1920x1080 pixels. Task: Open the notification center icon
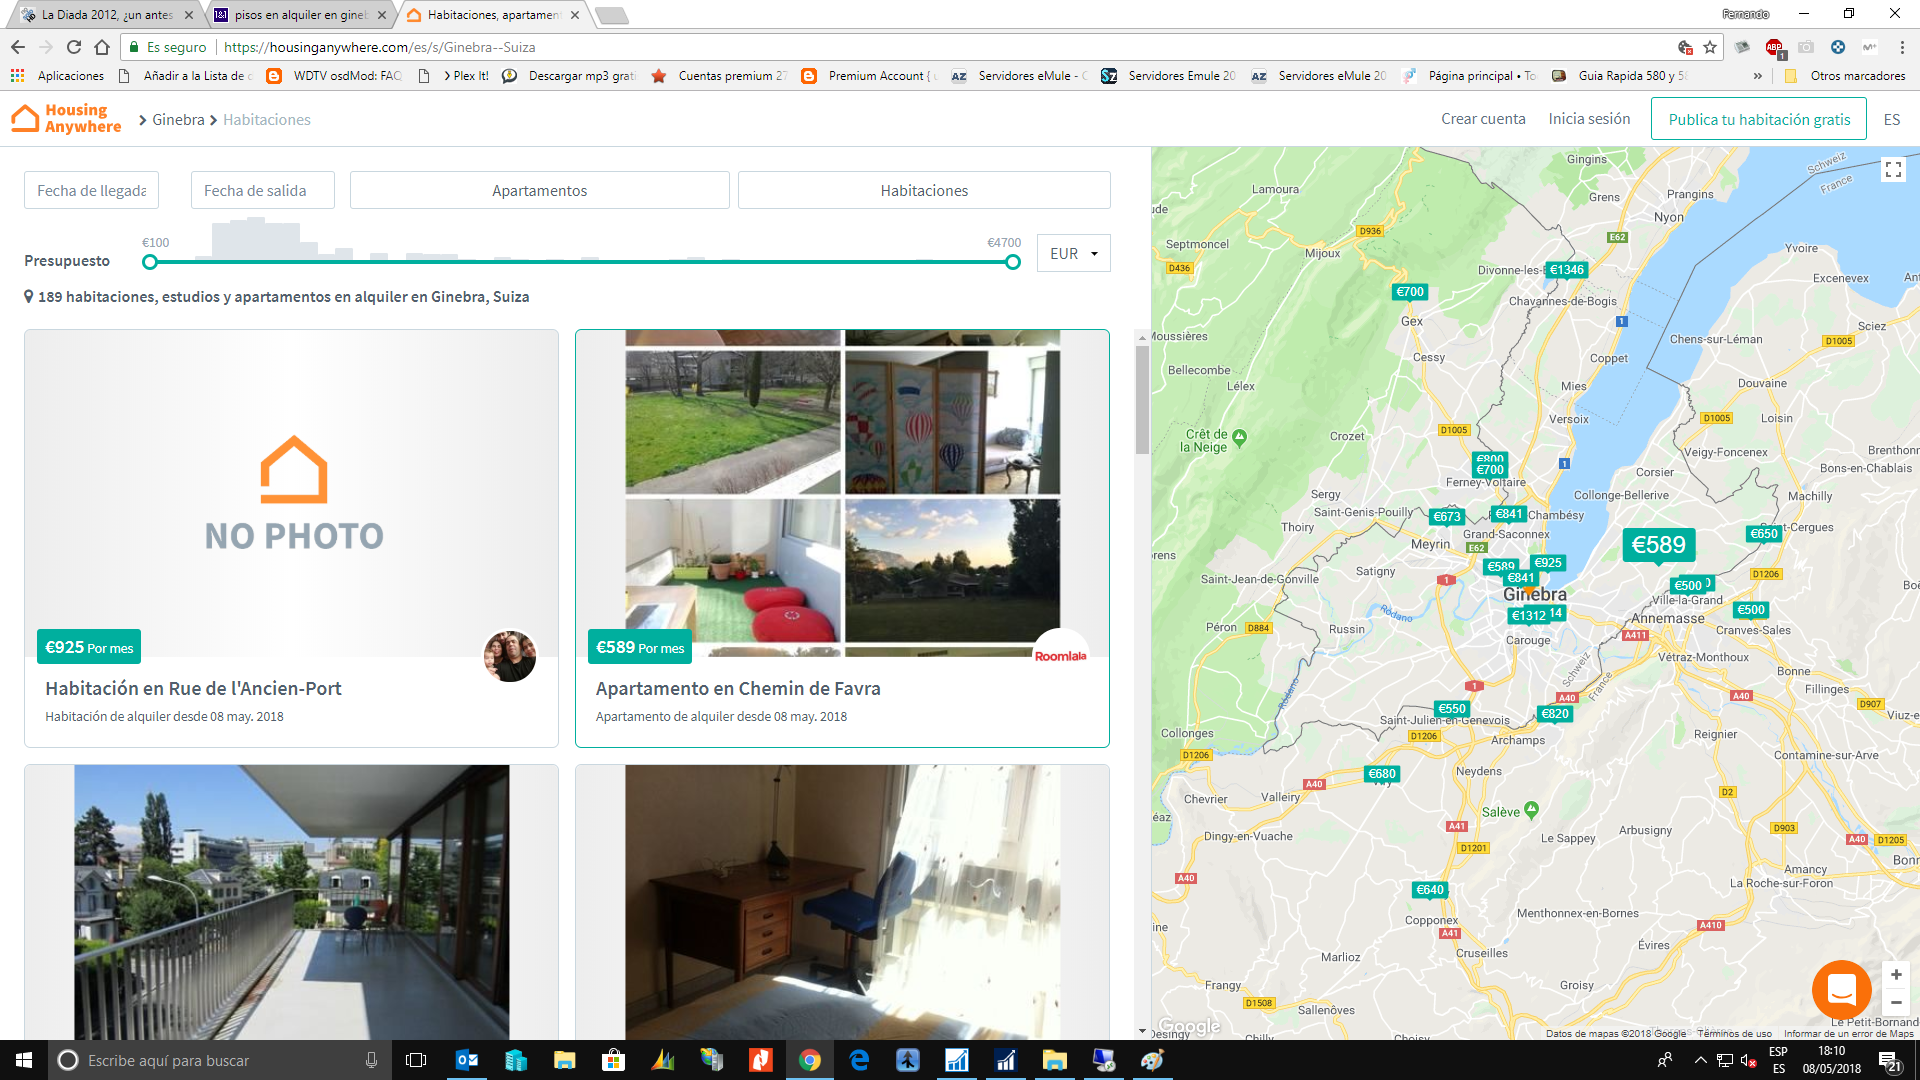pyautogui.click(x=1889, y=1060)
